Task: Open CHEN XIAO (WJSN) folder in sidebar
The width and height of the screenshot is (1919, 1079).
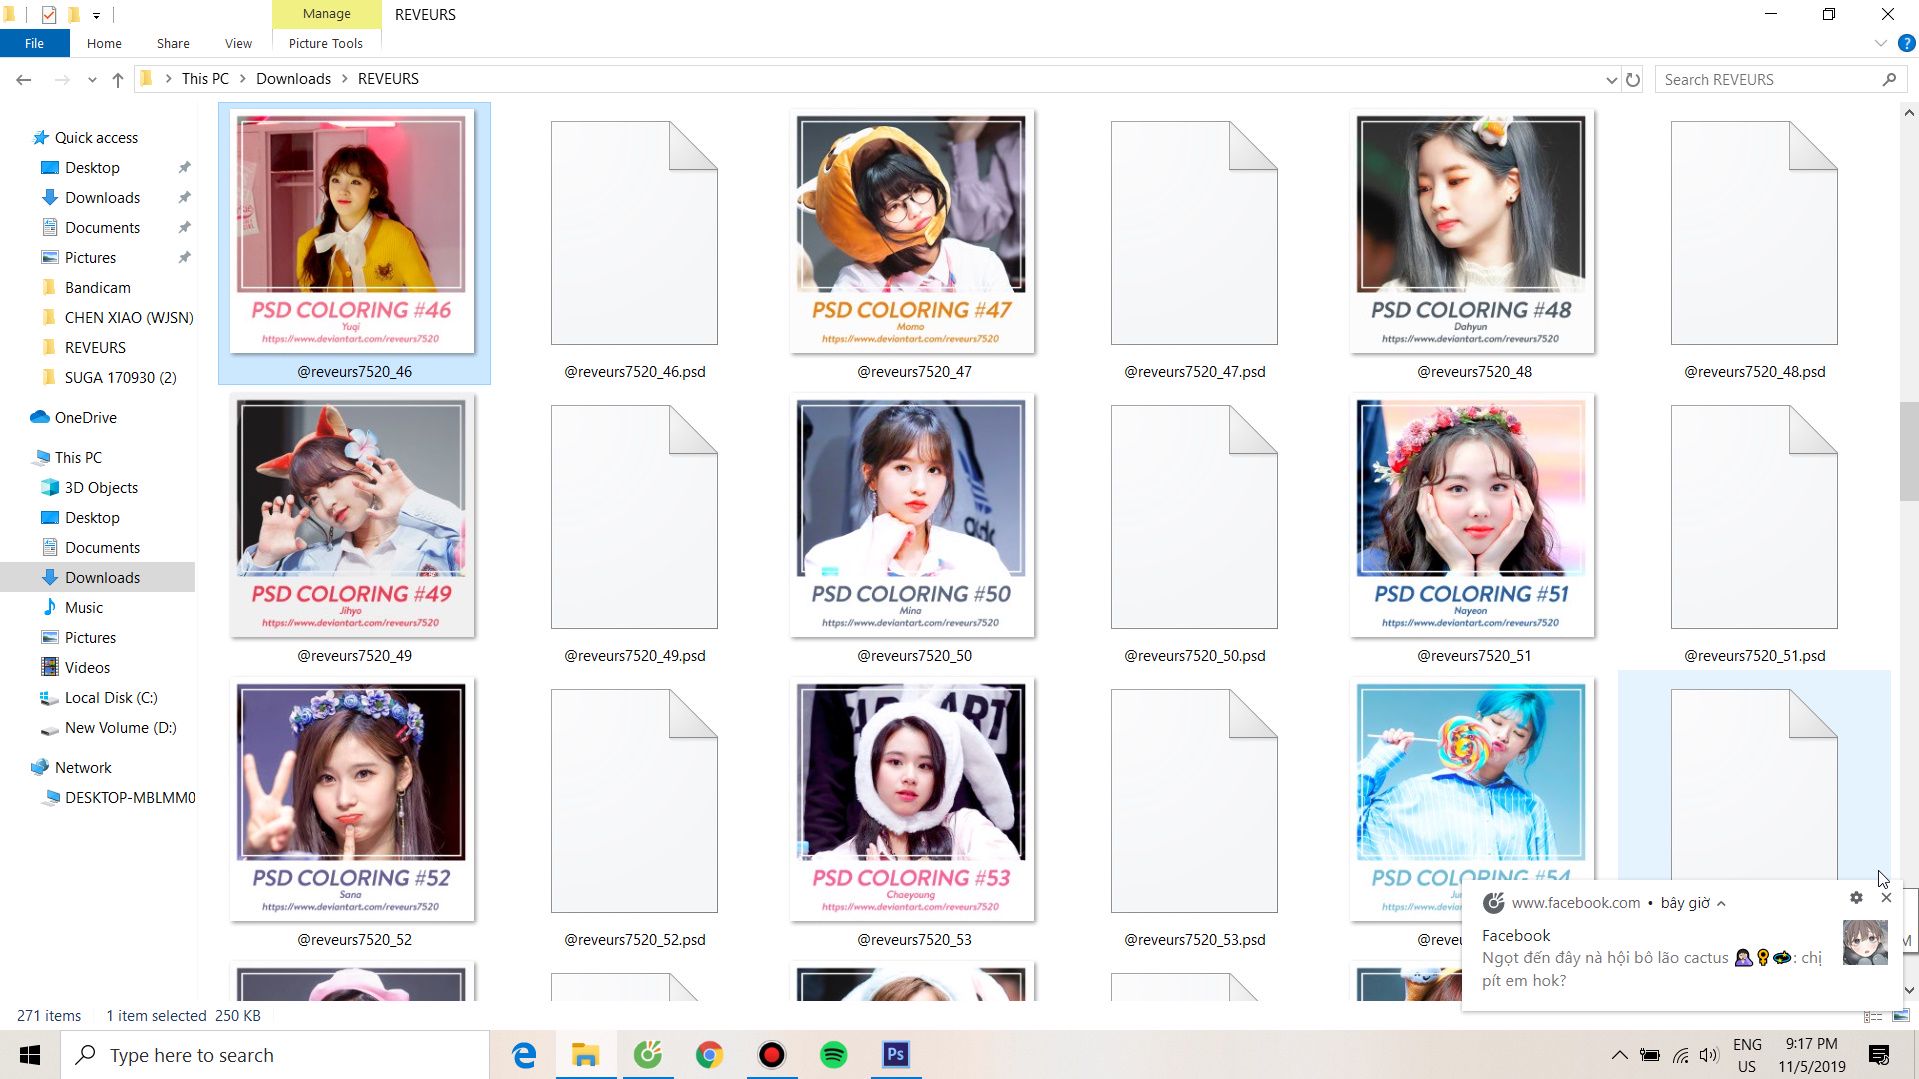Action: [128, 317]
